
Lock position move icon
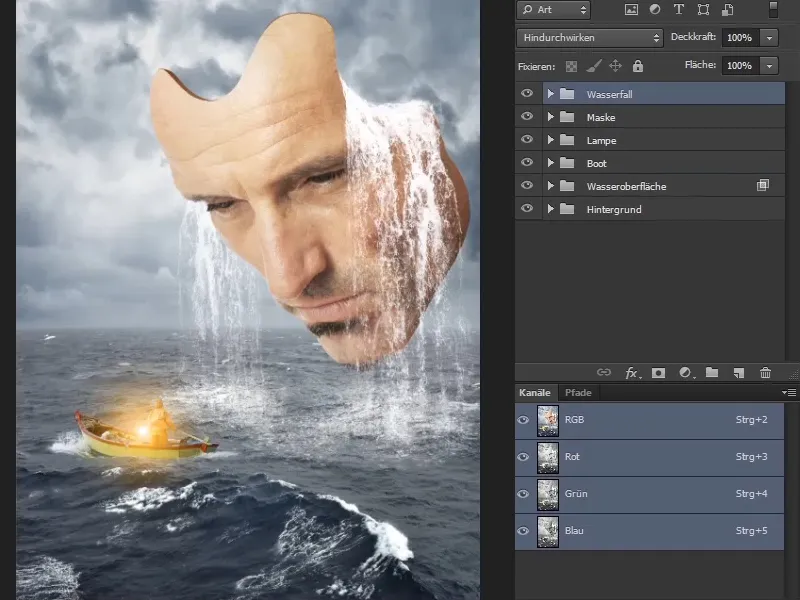coord(615,66)
